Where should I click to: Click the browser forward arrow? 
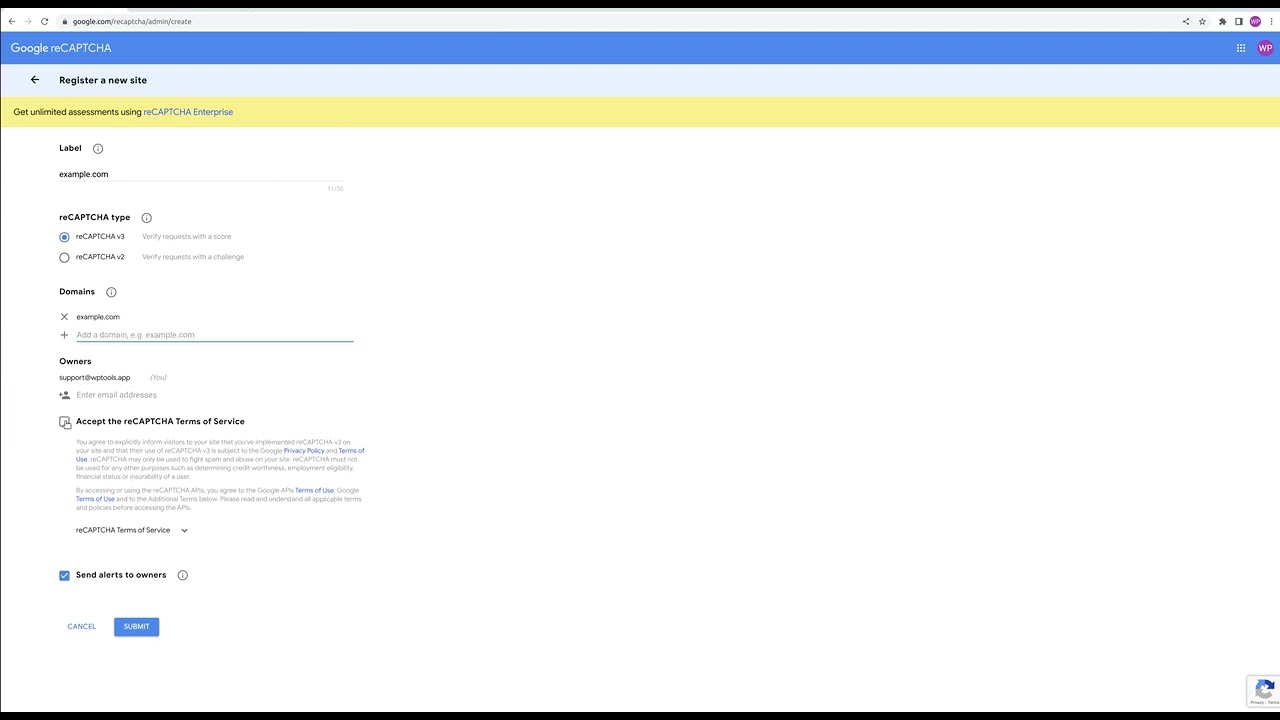tap(28, 21)
